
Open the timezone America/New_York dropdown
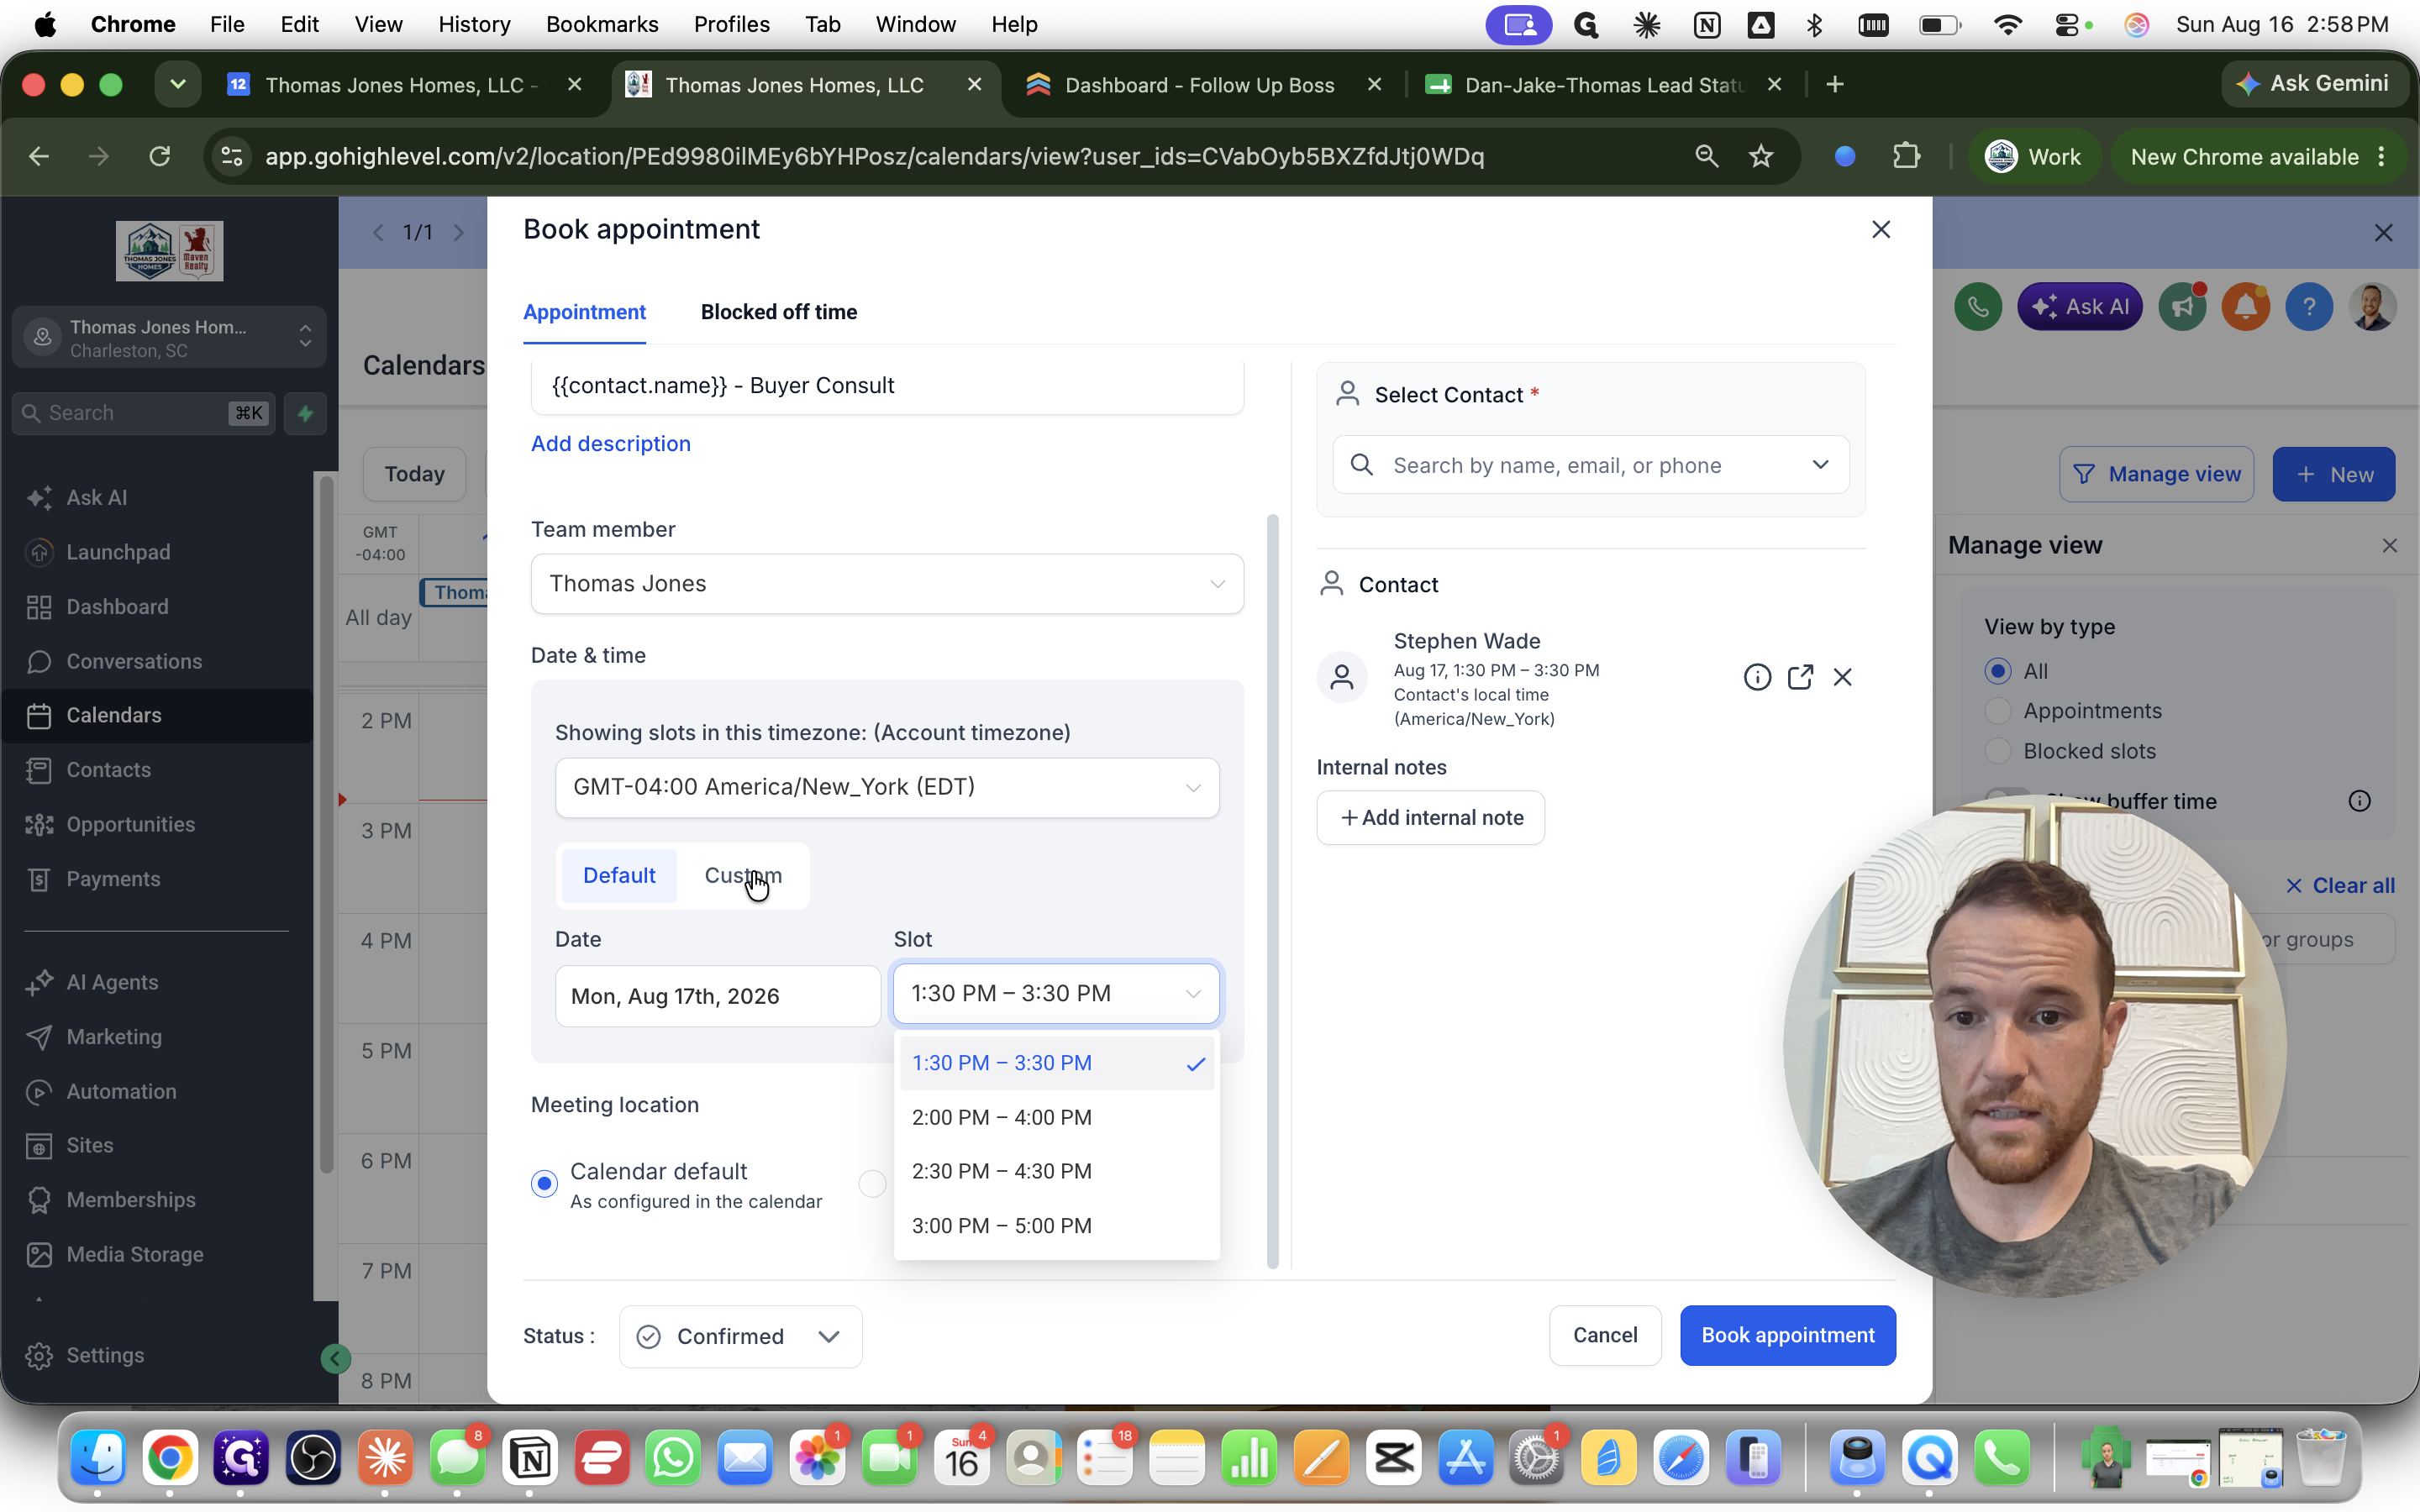[x=887, y=787]
